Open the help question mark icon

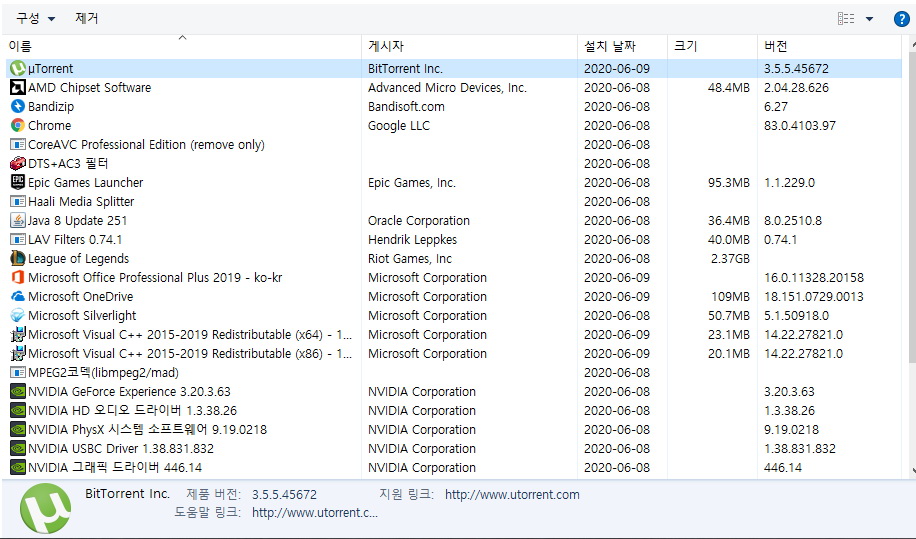pyautogui.click(x=902, y=19)
